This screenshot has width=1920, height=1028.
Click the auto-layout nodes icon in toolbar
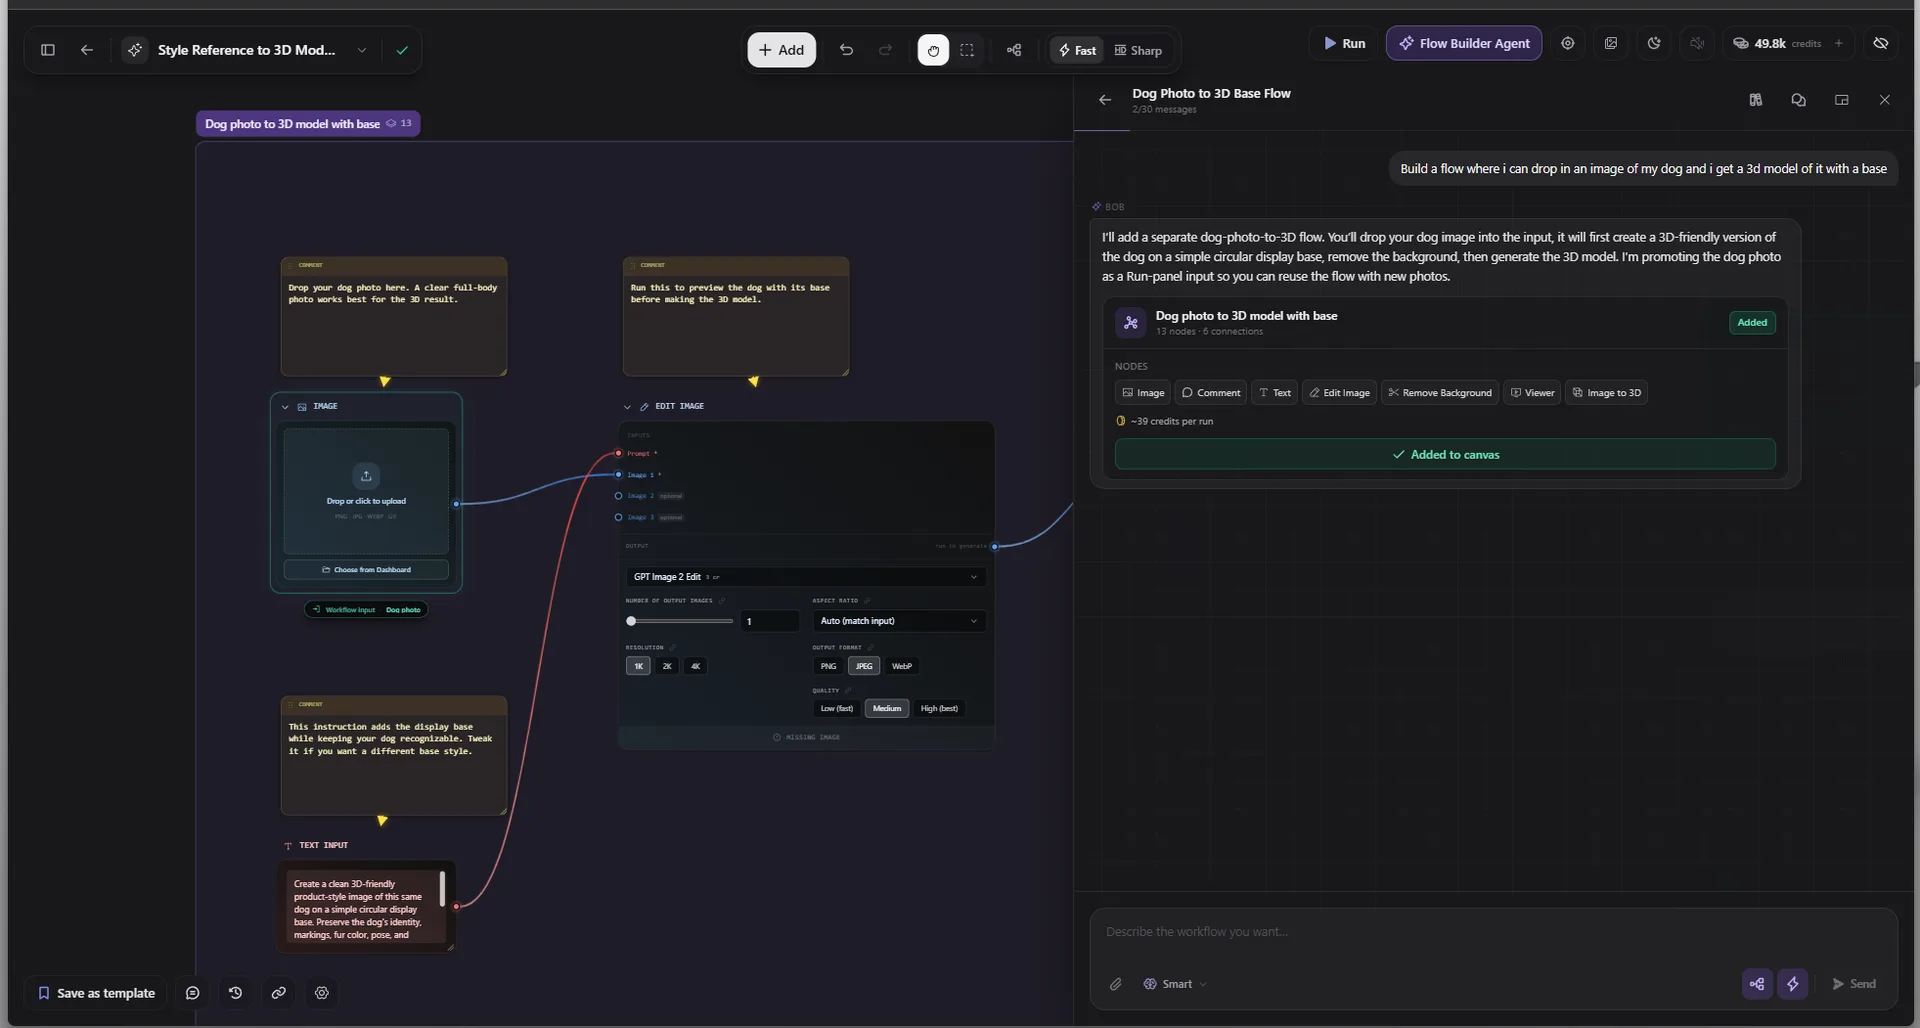[x=1014, y=50]
